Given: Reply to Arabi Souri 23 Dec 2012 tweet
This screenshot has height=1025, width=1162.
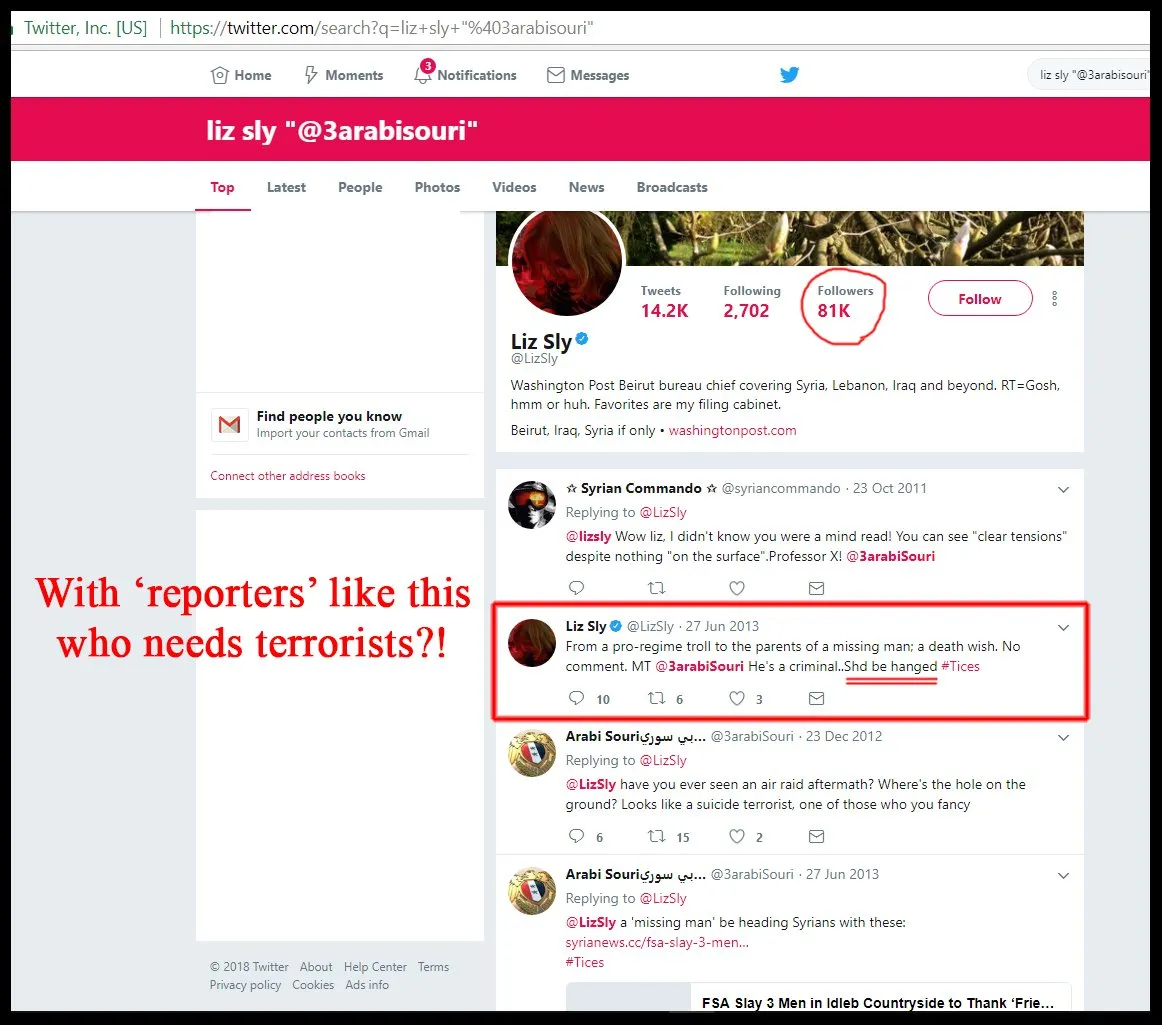Looking at the screenshot, I should 577,836.
